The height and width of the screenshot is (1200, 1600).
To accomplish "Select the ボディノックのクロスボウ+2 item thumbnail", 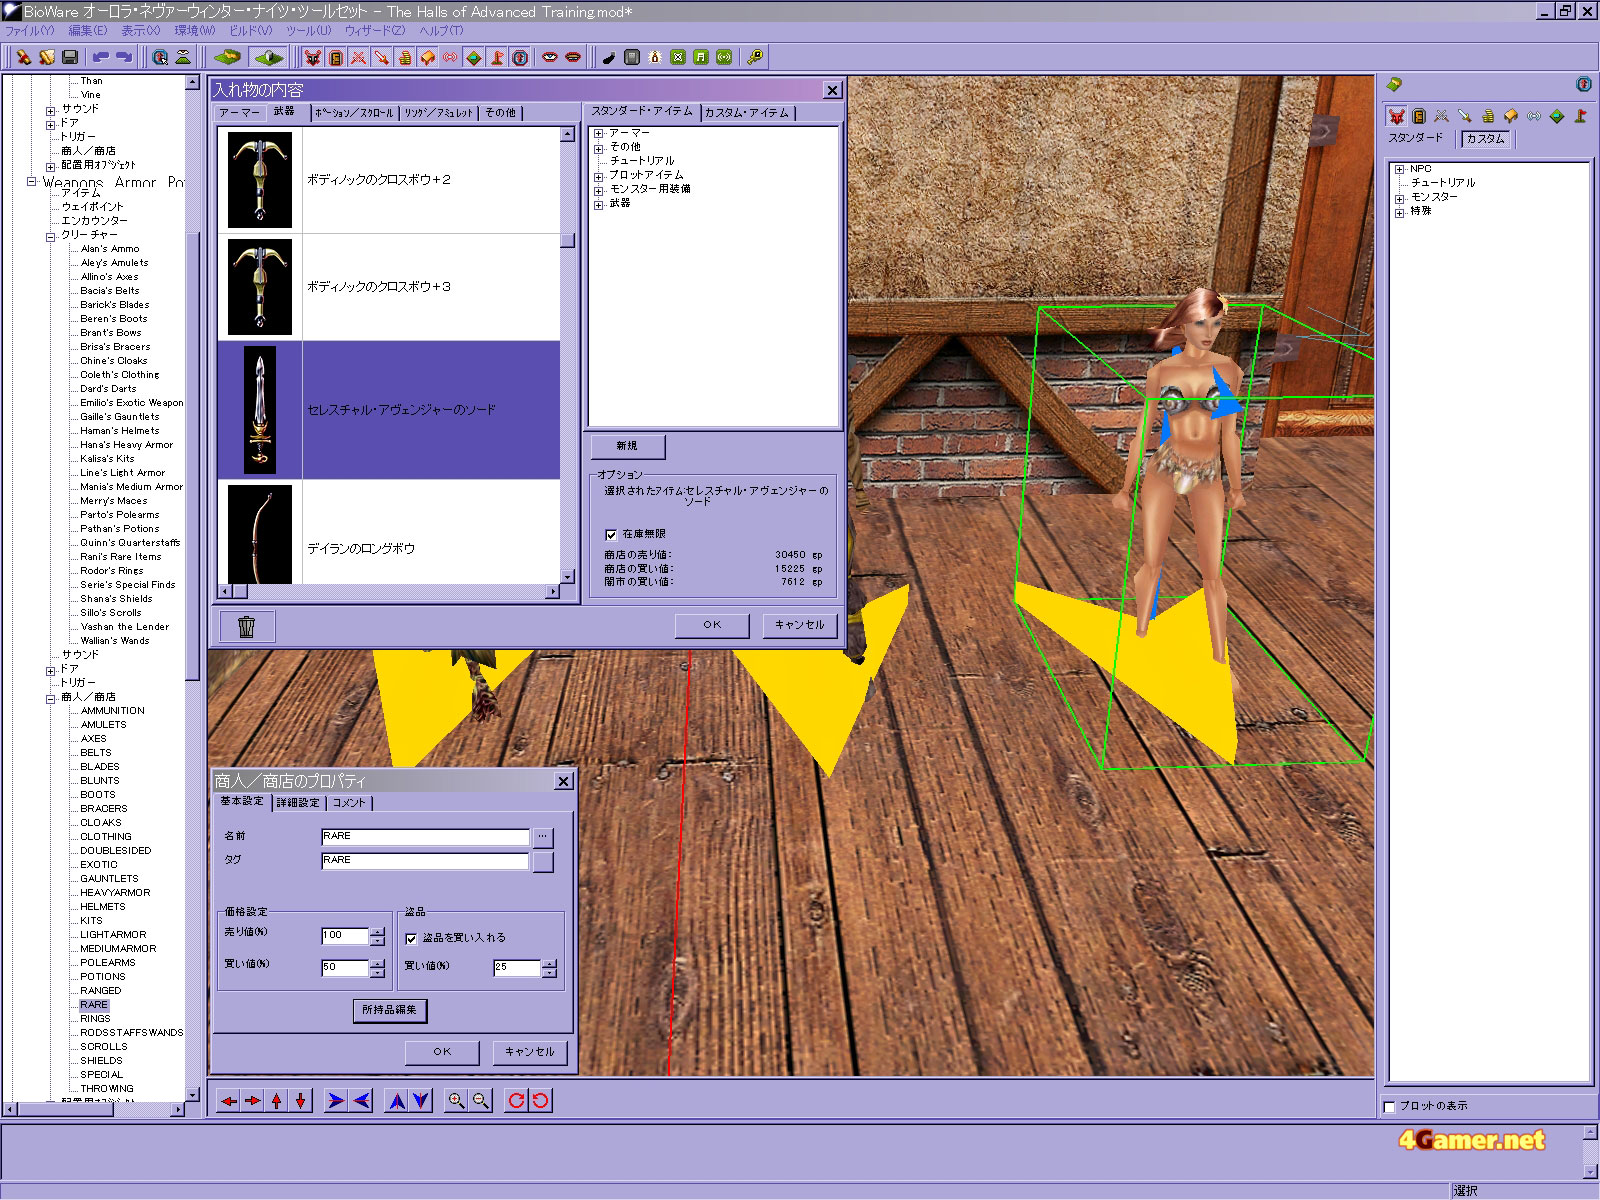I will pyautogui.click(x=260, y=180).
